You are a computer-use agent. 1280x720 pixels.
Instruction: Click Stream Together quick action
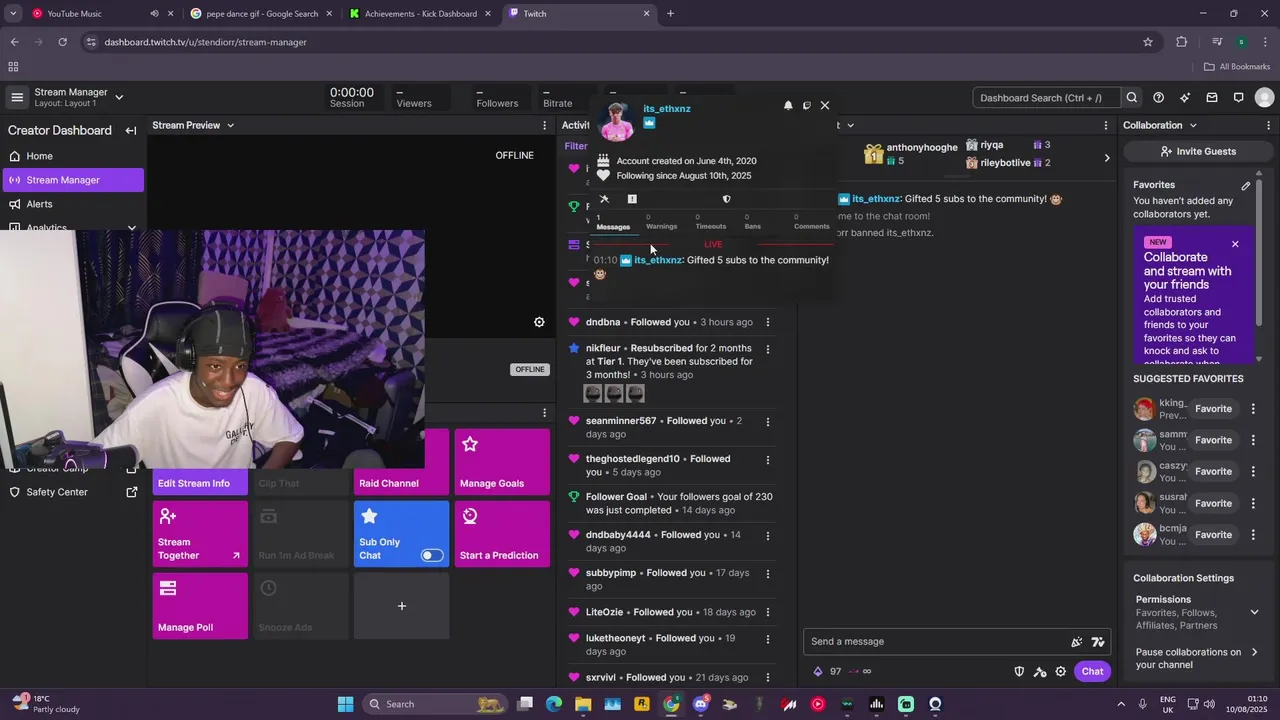(x=200, y=534)
